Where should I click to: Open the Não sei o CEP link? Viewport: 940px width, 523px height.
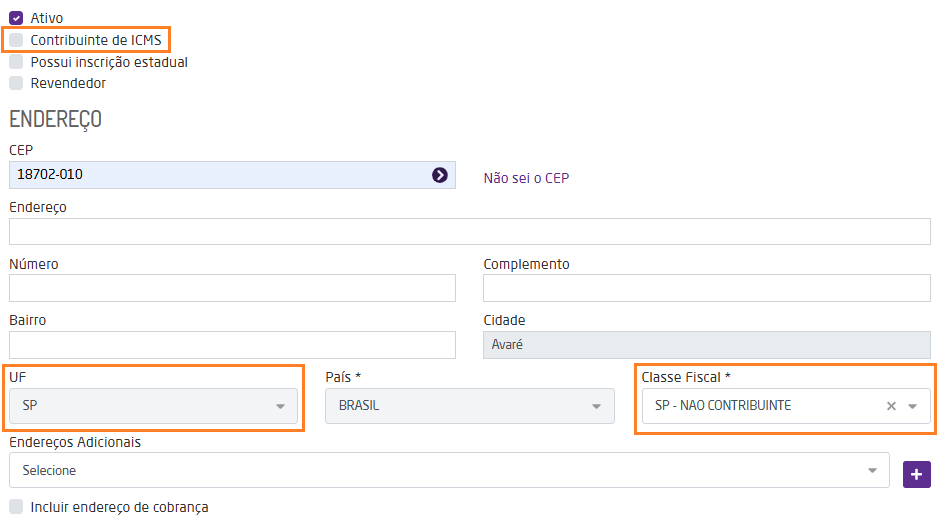click(x=526, y=178)
